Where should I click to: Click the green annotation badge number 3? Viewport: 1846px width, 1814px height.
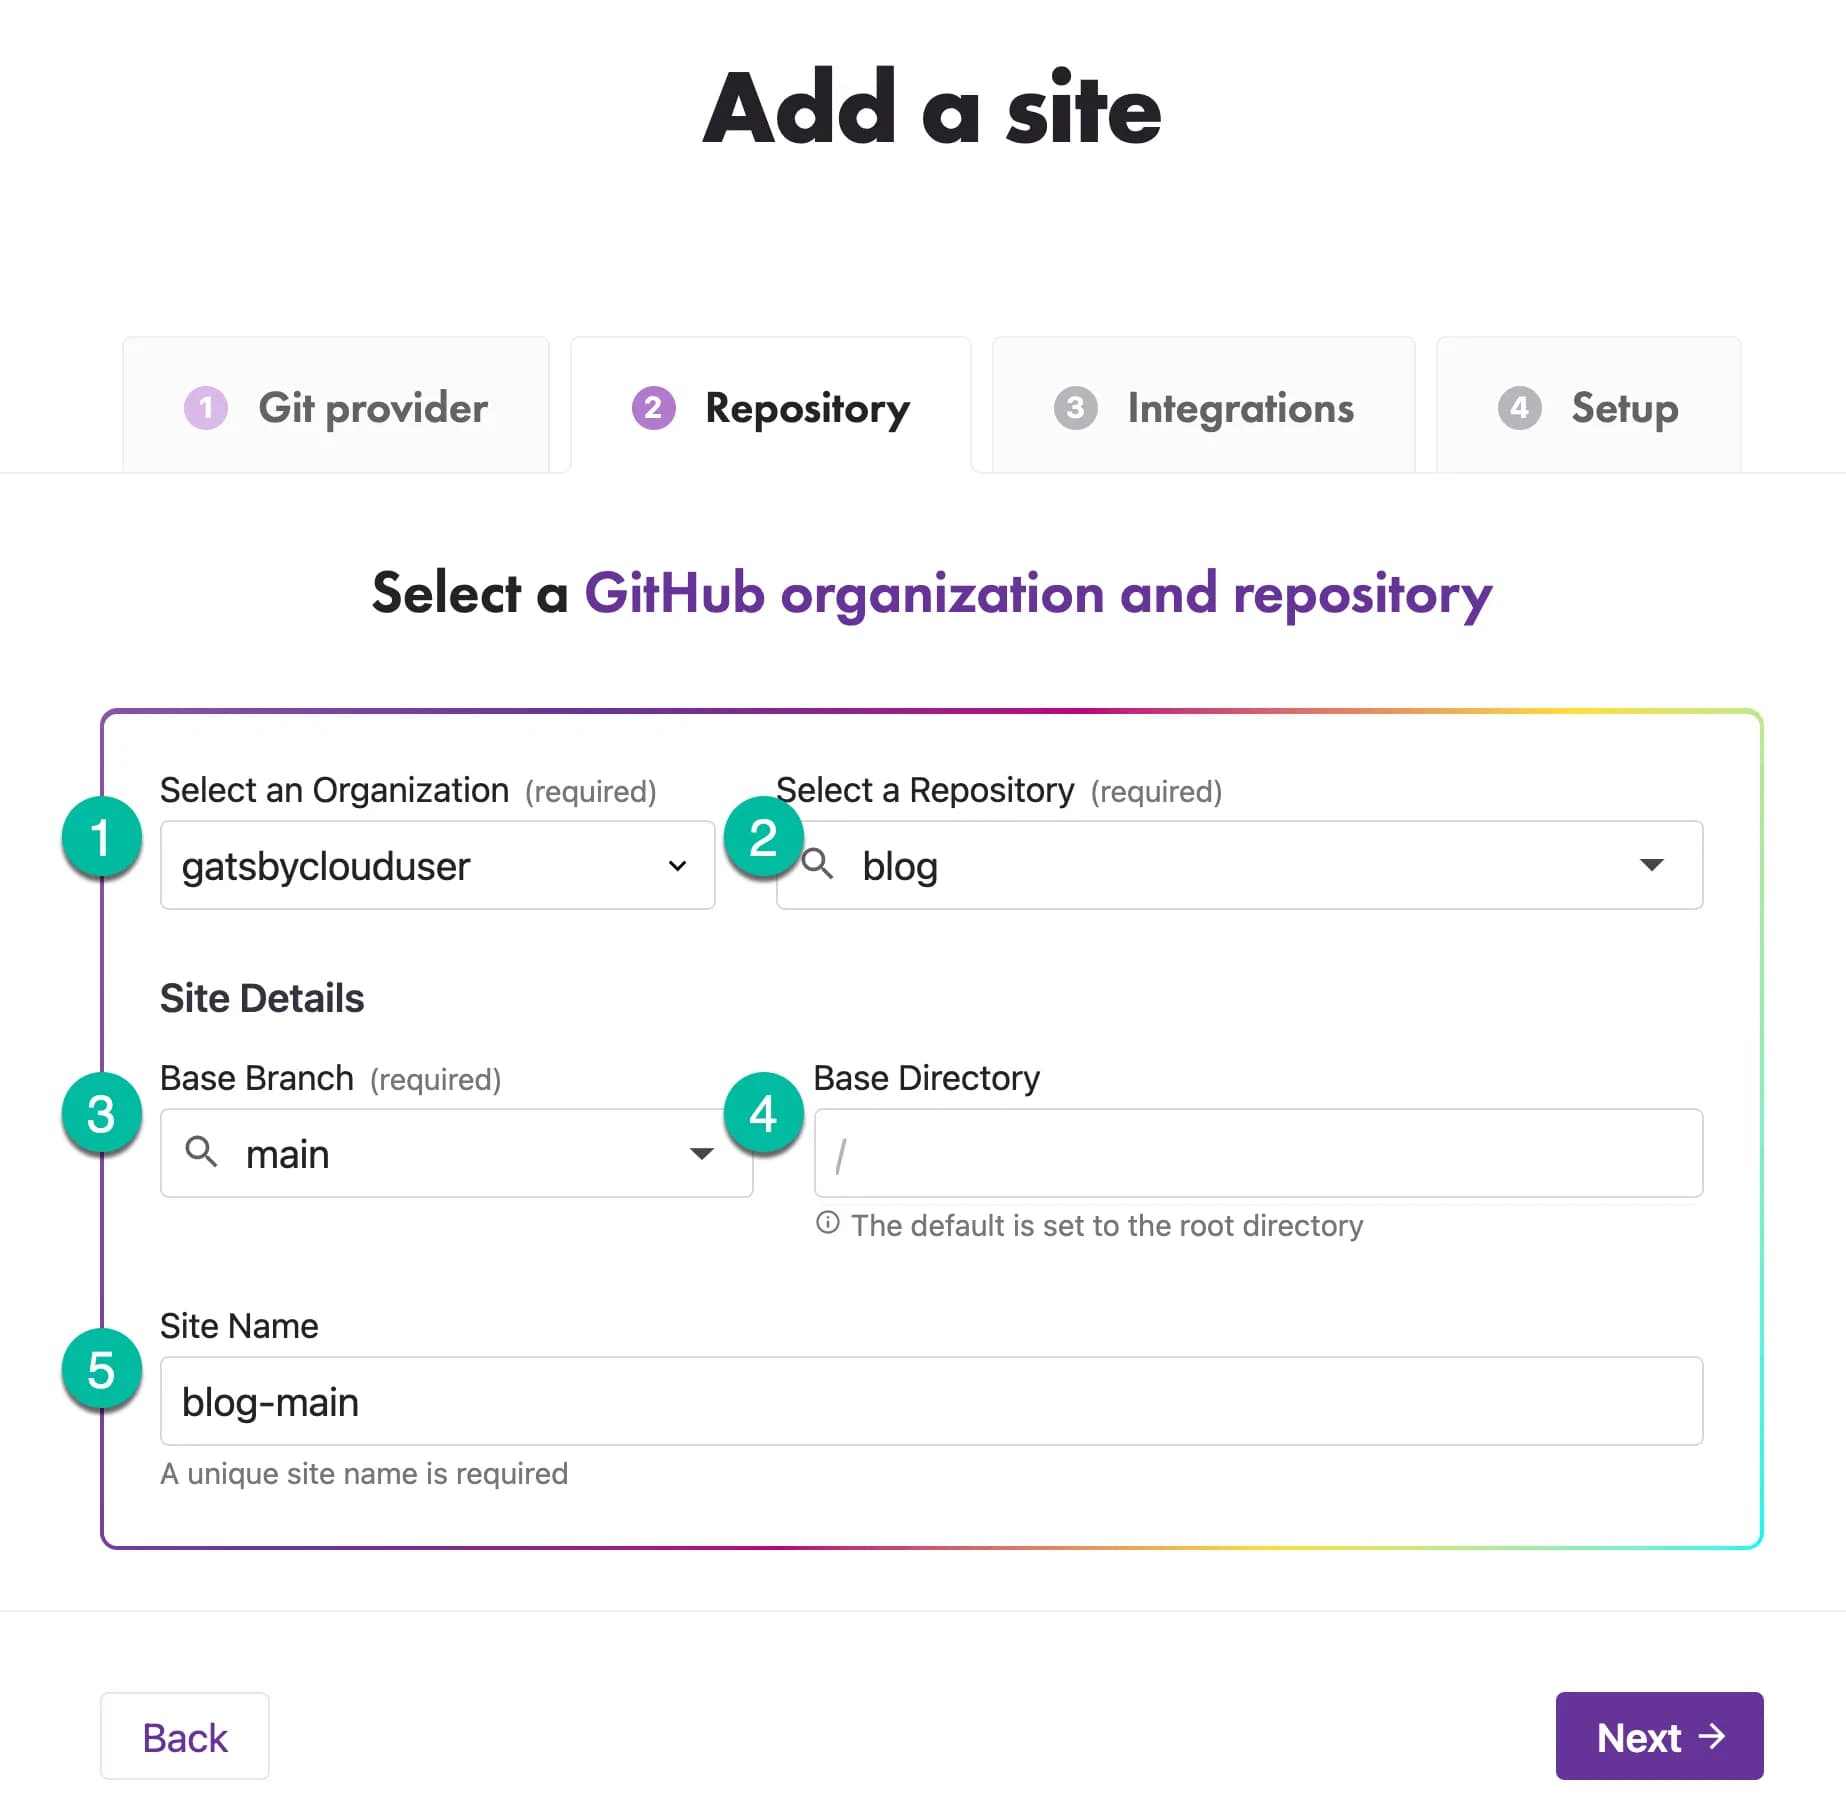(x=101, y=1113)
